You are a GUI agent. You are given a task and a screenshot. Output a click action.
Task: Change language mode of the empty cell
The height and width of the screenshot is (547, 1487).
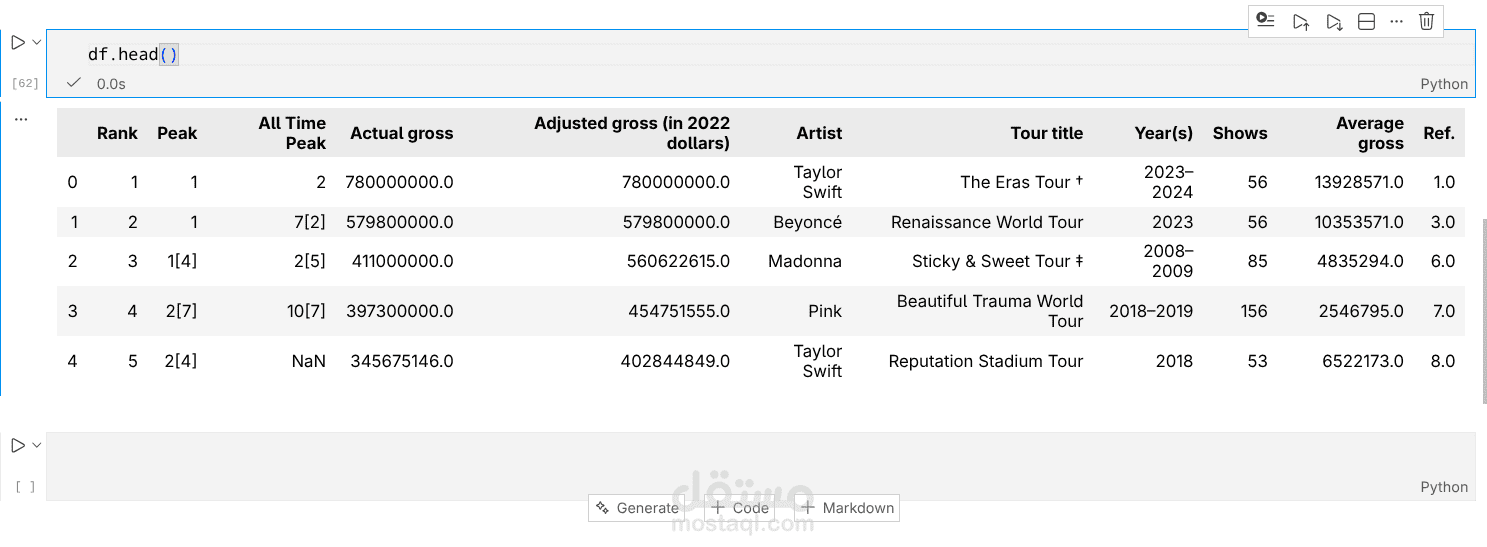pyautogui.click(x=1444, y=487)
